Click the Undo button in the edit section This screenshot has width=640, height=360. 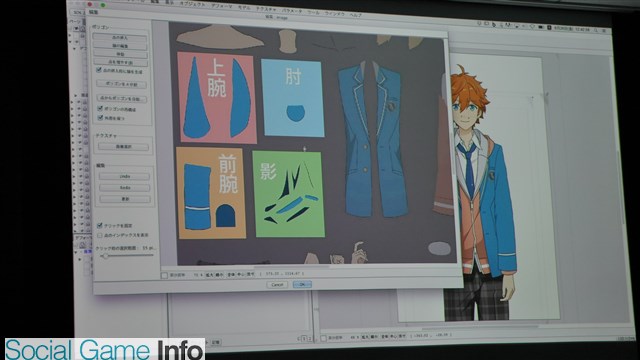point(124,176)
